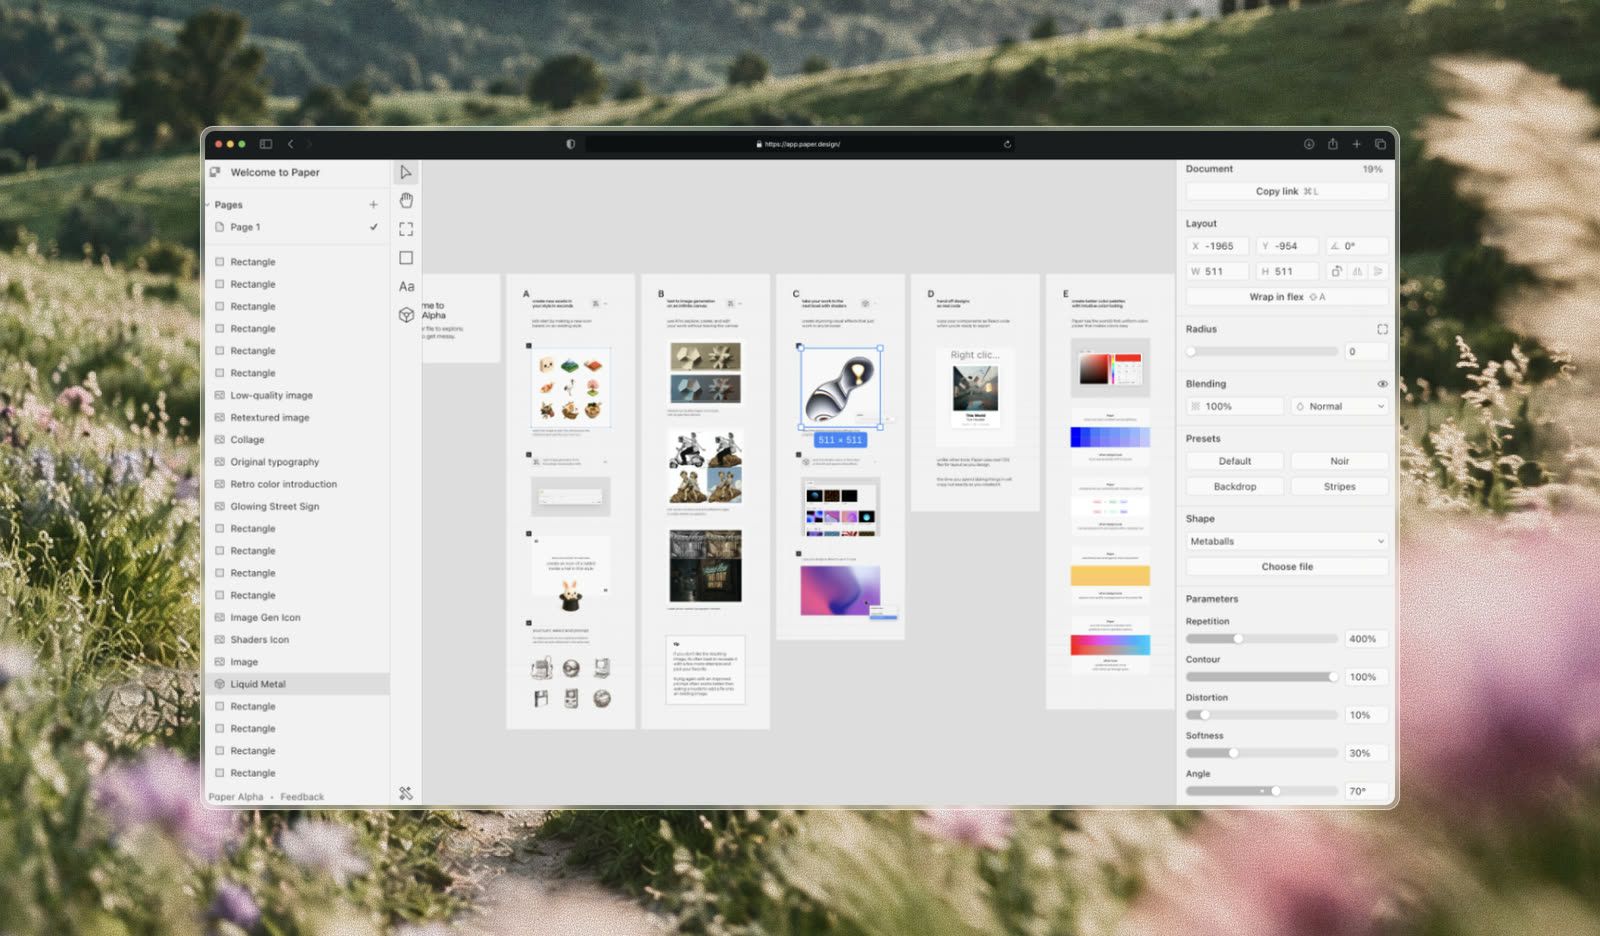Click the X position input field
This screenshot has height=936, width=1600.
click(1218, 246)
